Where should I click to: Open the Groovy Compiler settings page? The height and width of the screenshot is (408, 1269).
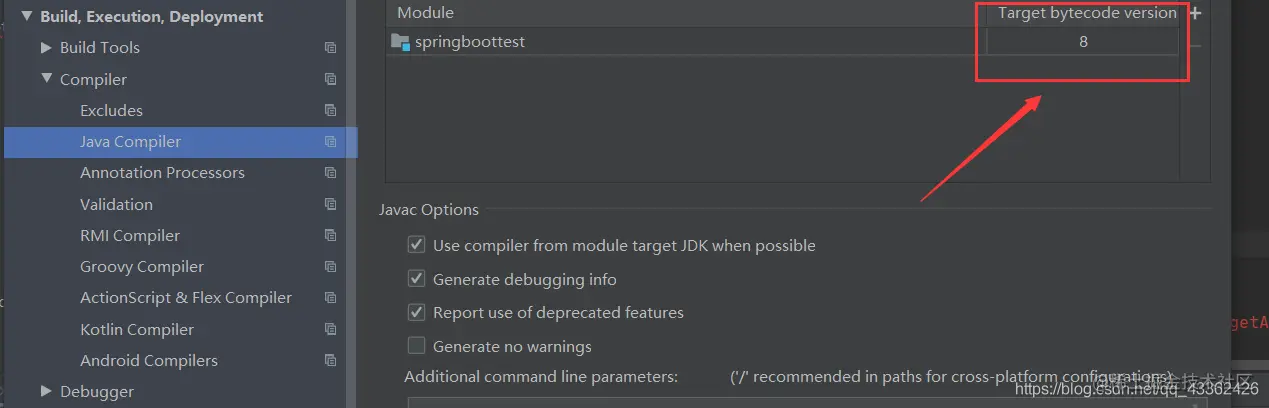coord(142,267)
